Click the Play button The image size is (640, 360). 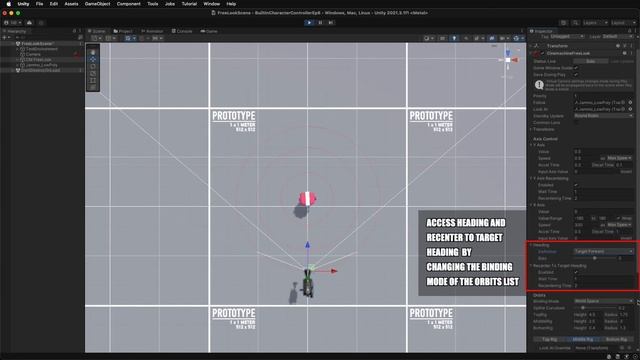pyautogui.click(x=309, y=22)
